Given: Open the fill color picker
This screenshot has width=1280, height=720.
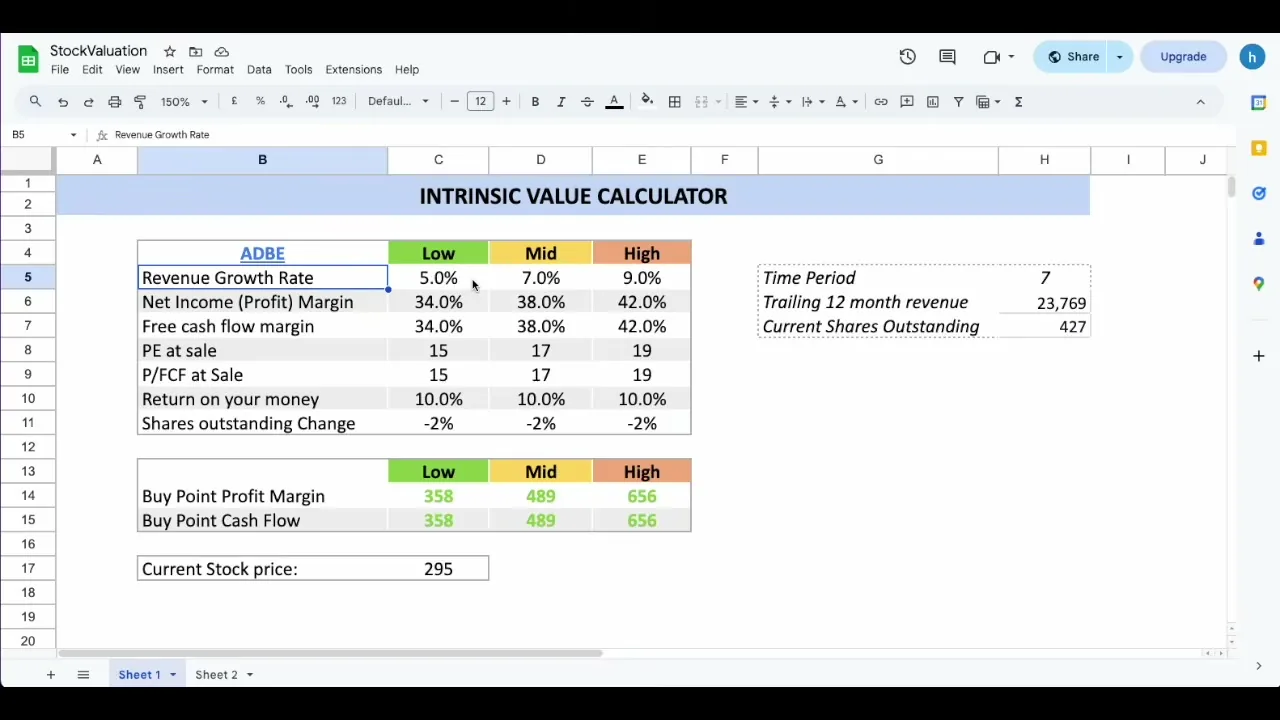Looking at the screenshot, I should (x=647, y=101).
